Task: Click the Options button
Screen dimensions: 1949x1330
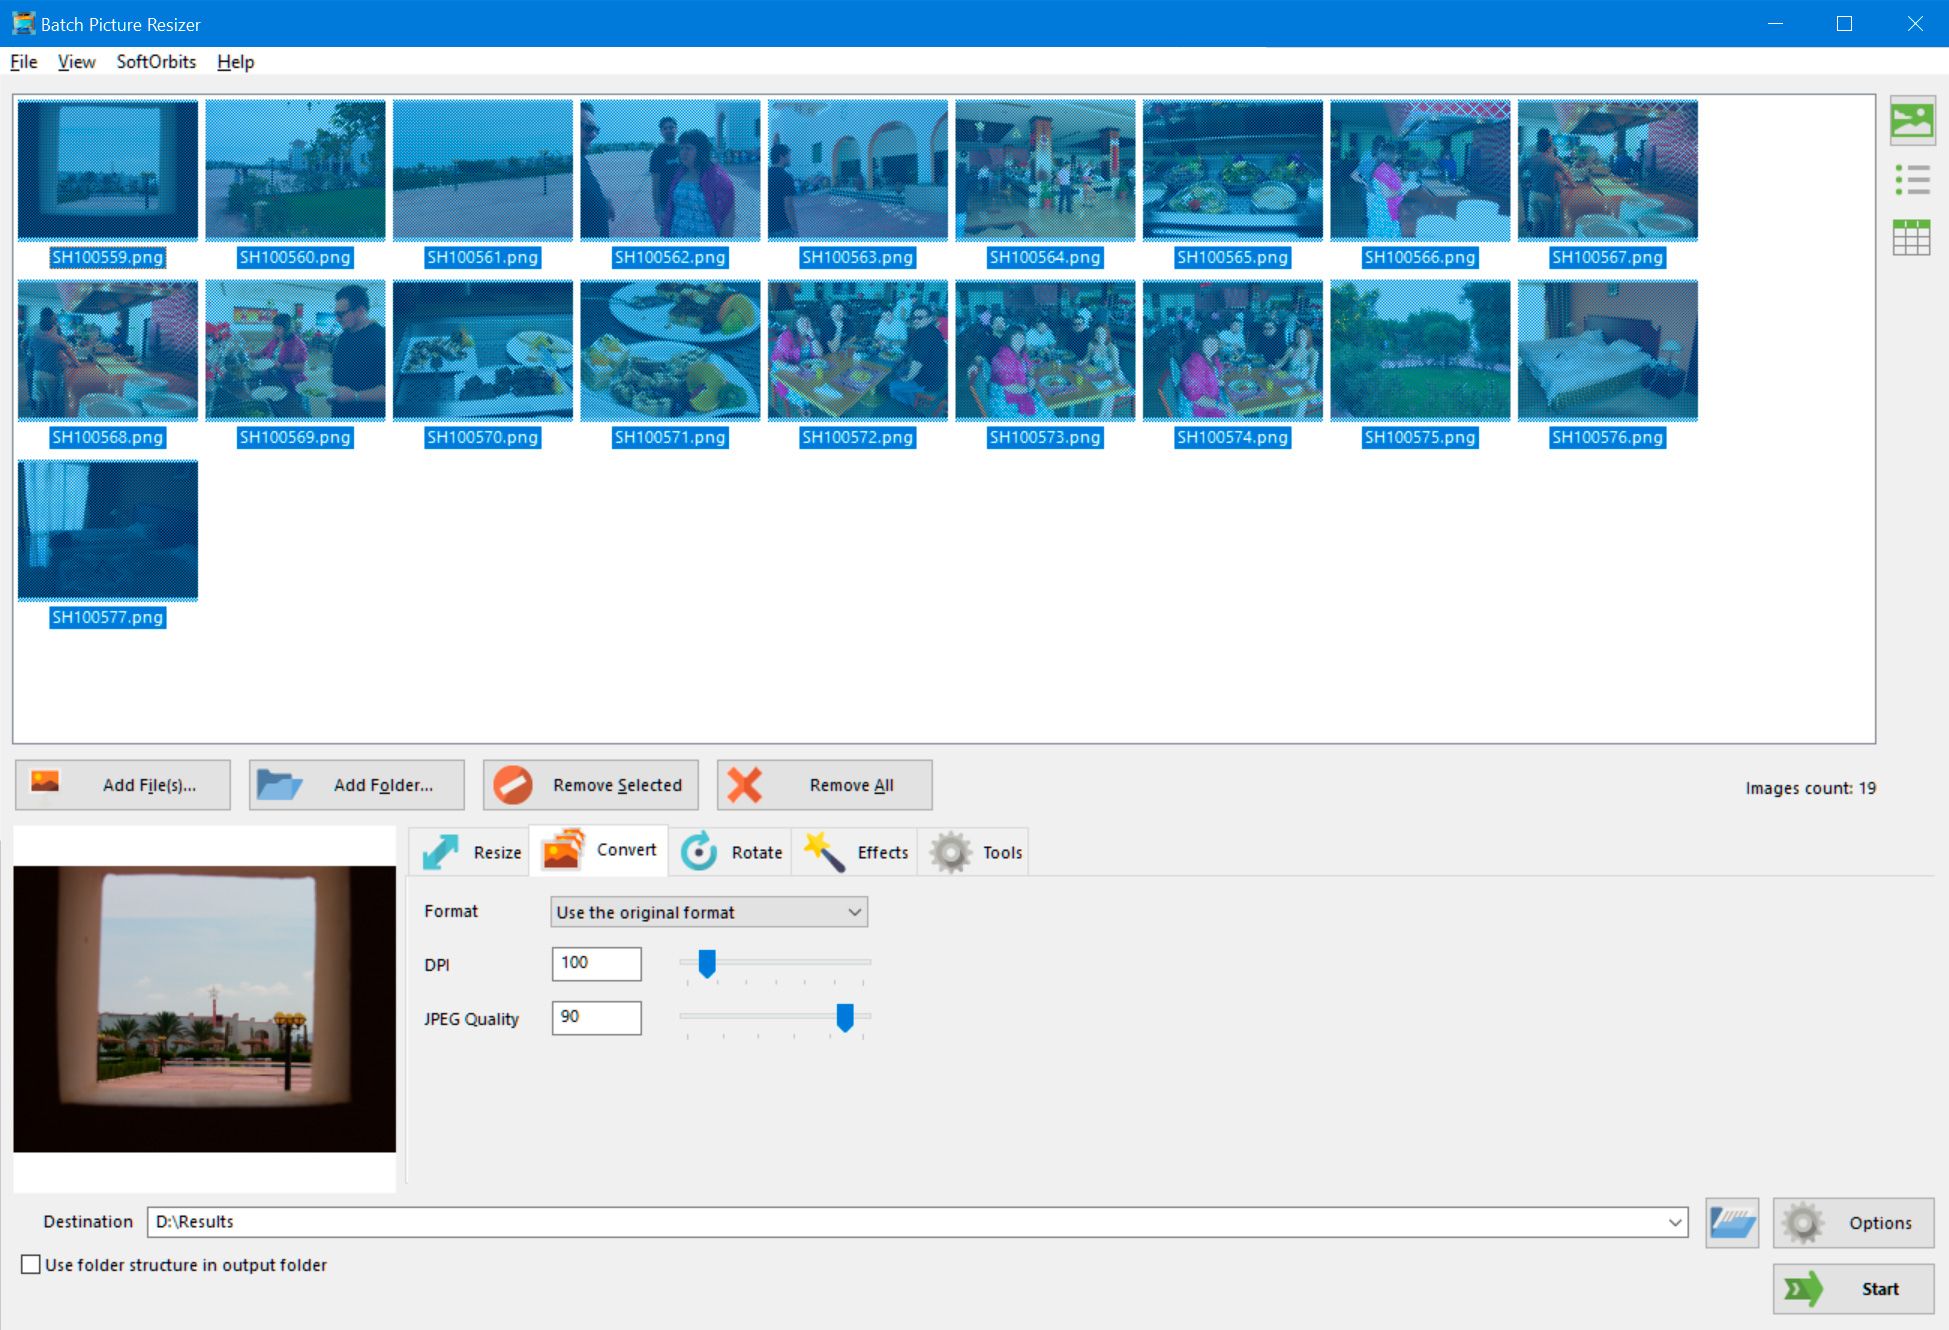Action: [1851, 1220]
